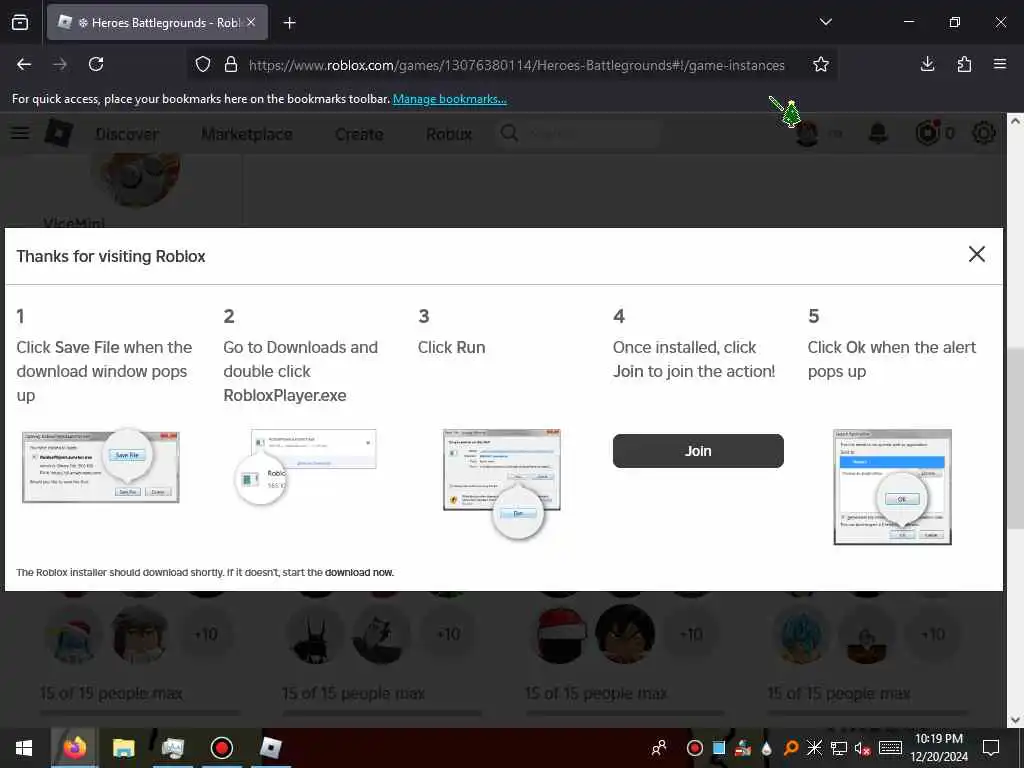Click the Thanks for visiting Roblox title

coord(111,257)
